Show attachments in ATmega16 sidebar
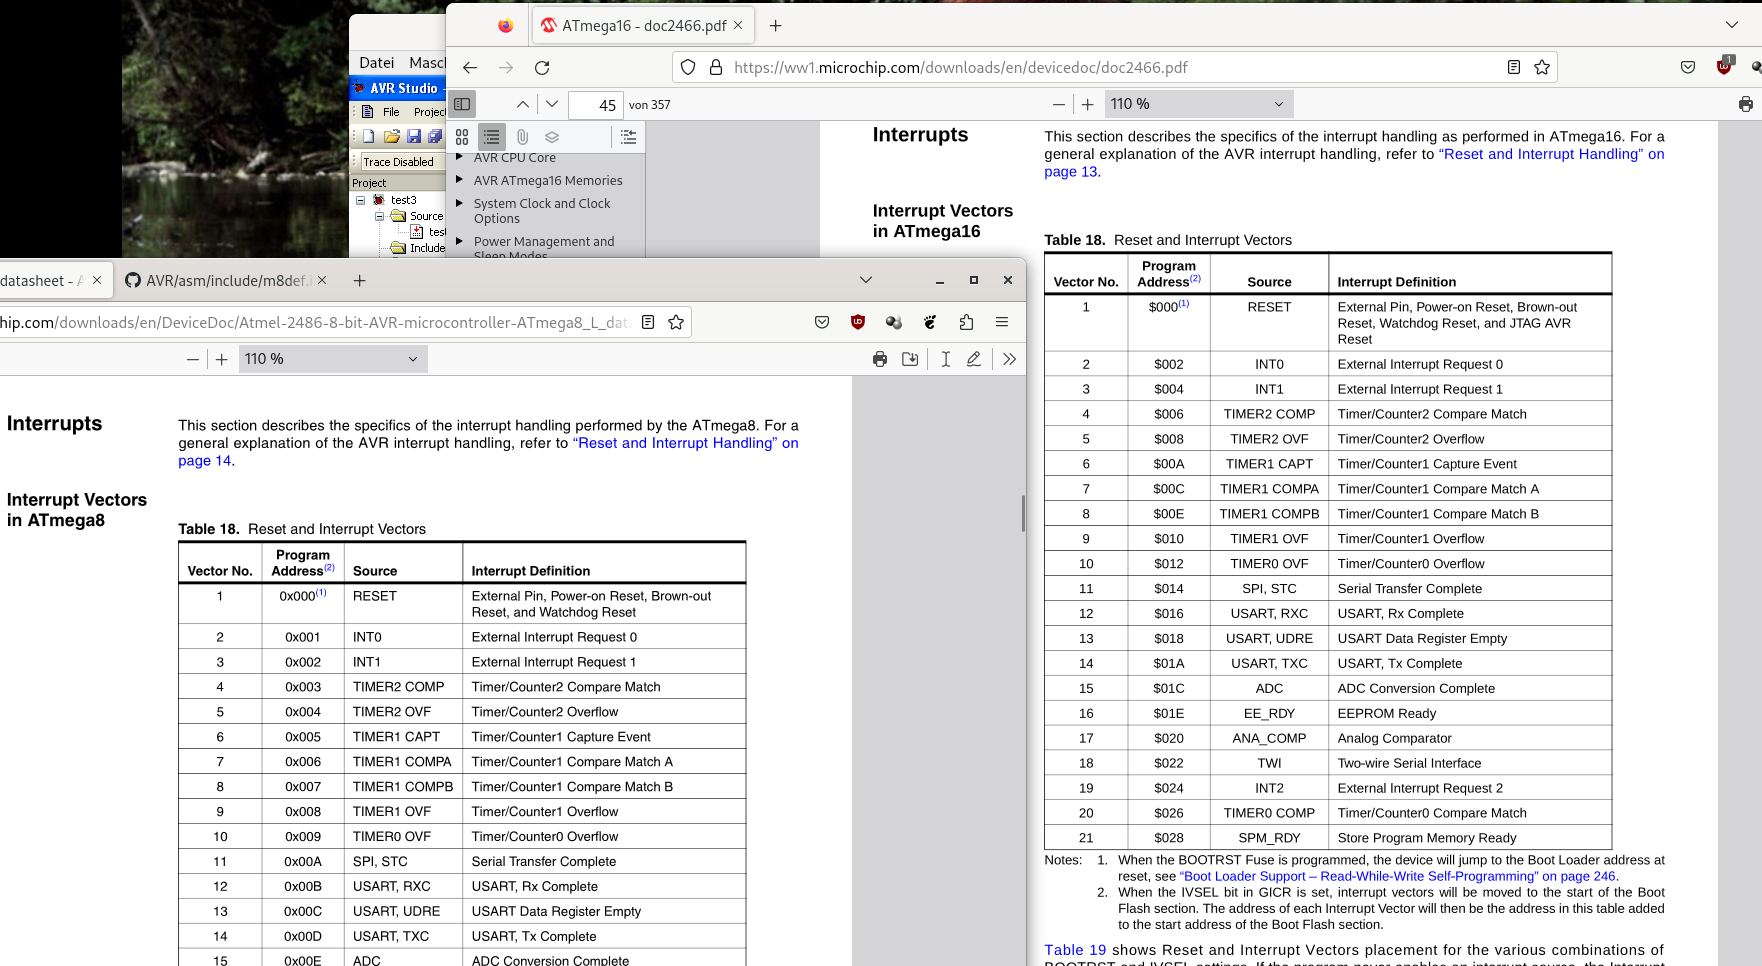The image size is (1762, 966). pyautogui.click(x=522, y=137)
